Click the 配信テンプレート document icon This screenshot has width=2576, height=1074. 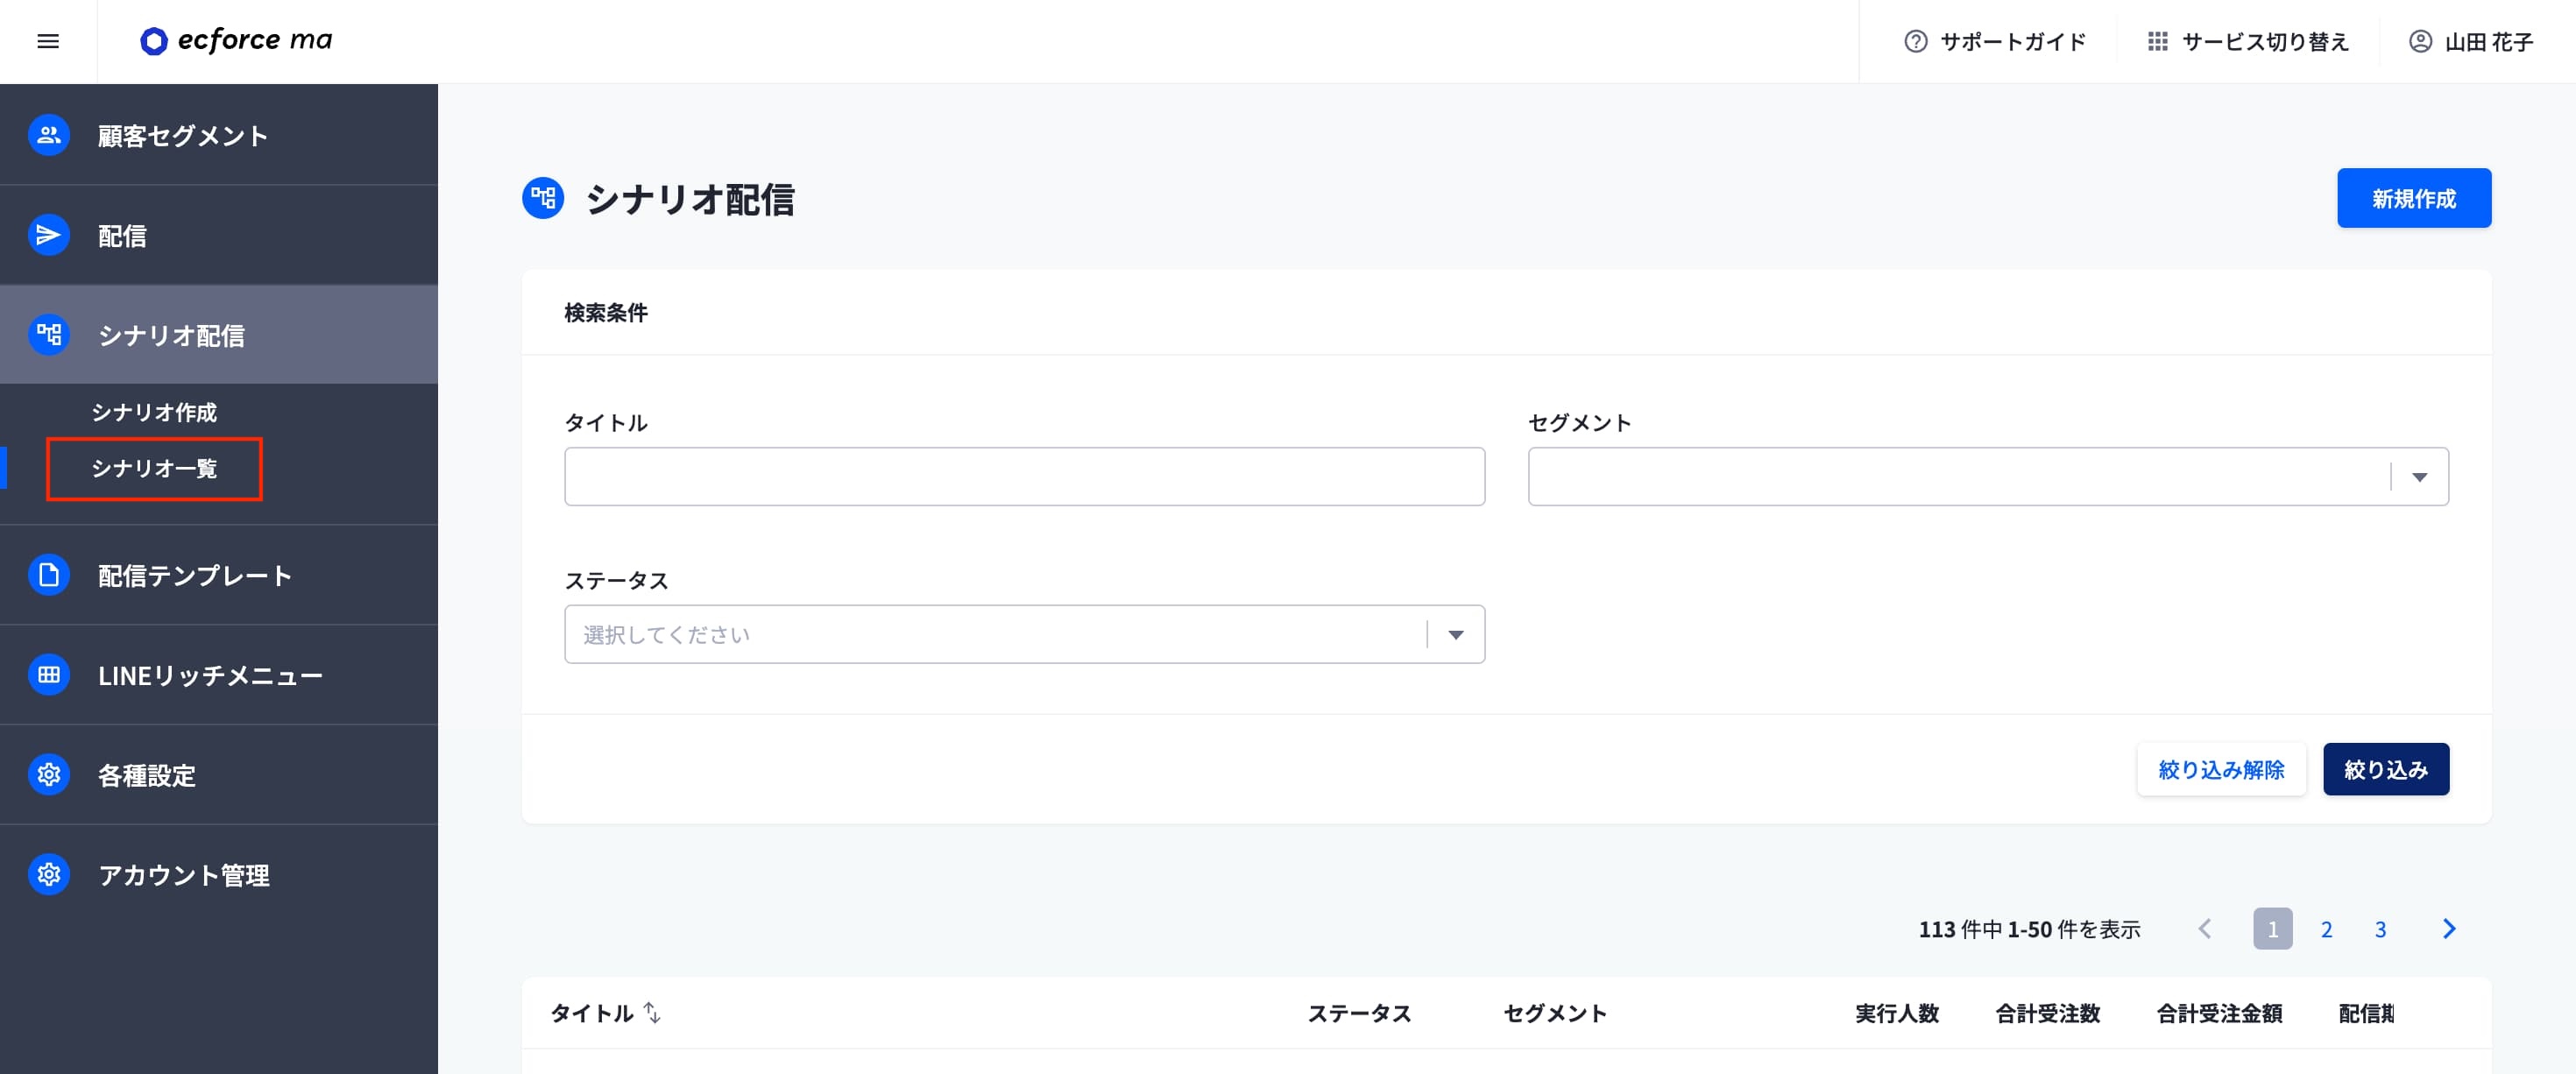pyautogui.click(x=48, y=575)
